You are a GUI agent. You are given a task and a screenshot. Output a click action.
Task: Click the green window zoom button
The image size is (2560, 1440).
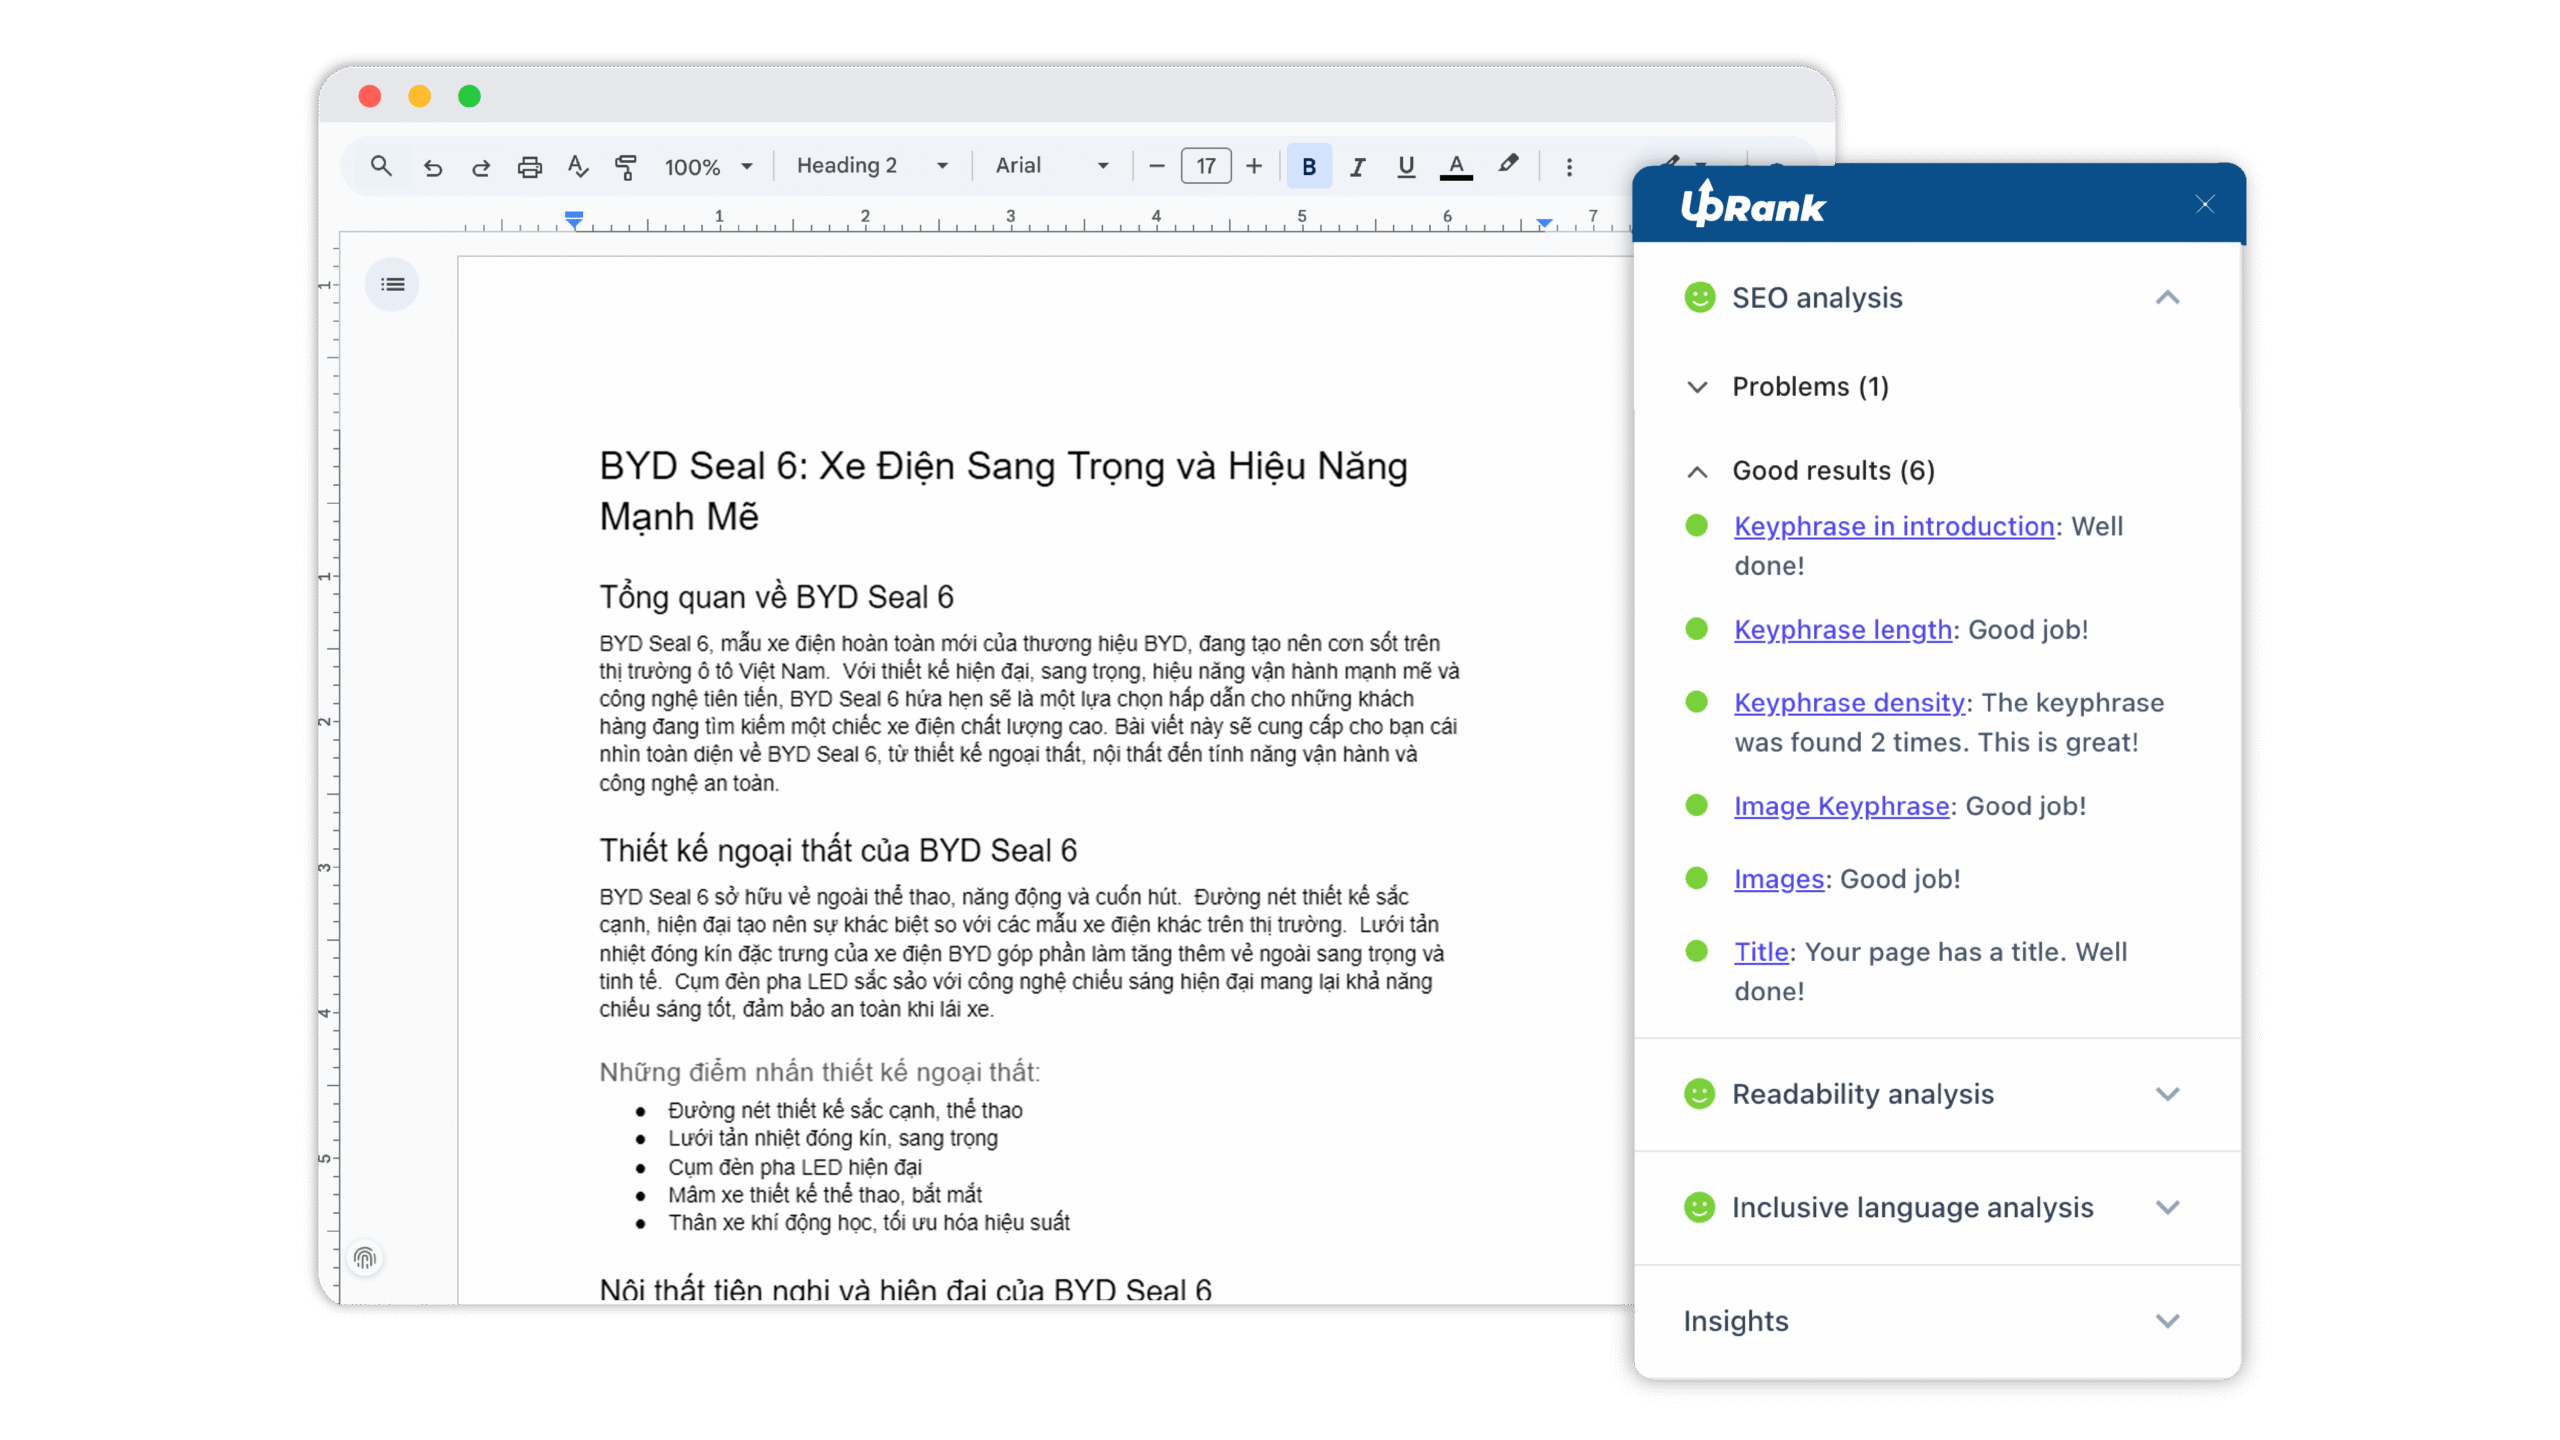(469, 96)
